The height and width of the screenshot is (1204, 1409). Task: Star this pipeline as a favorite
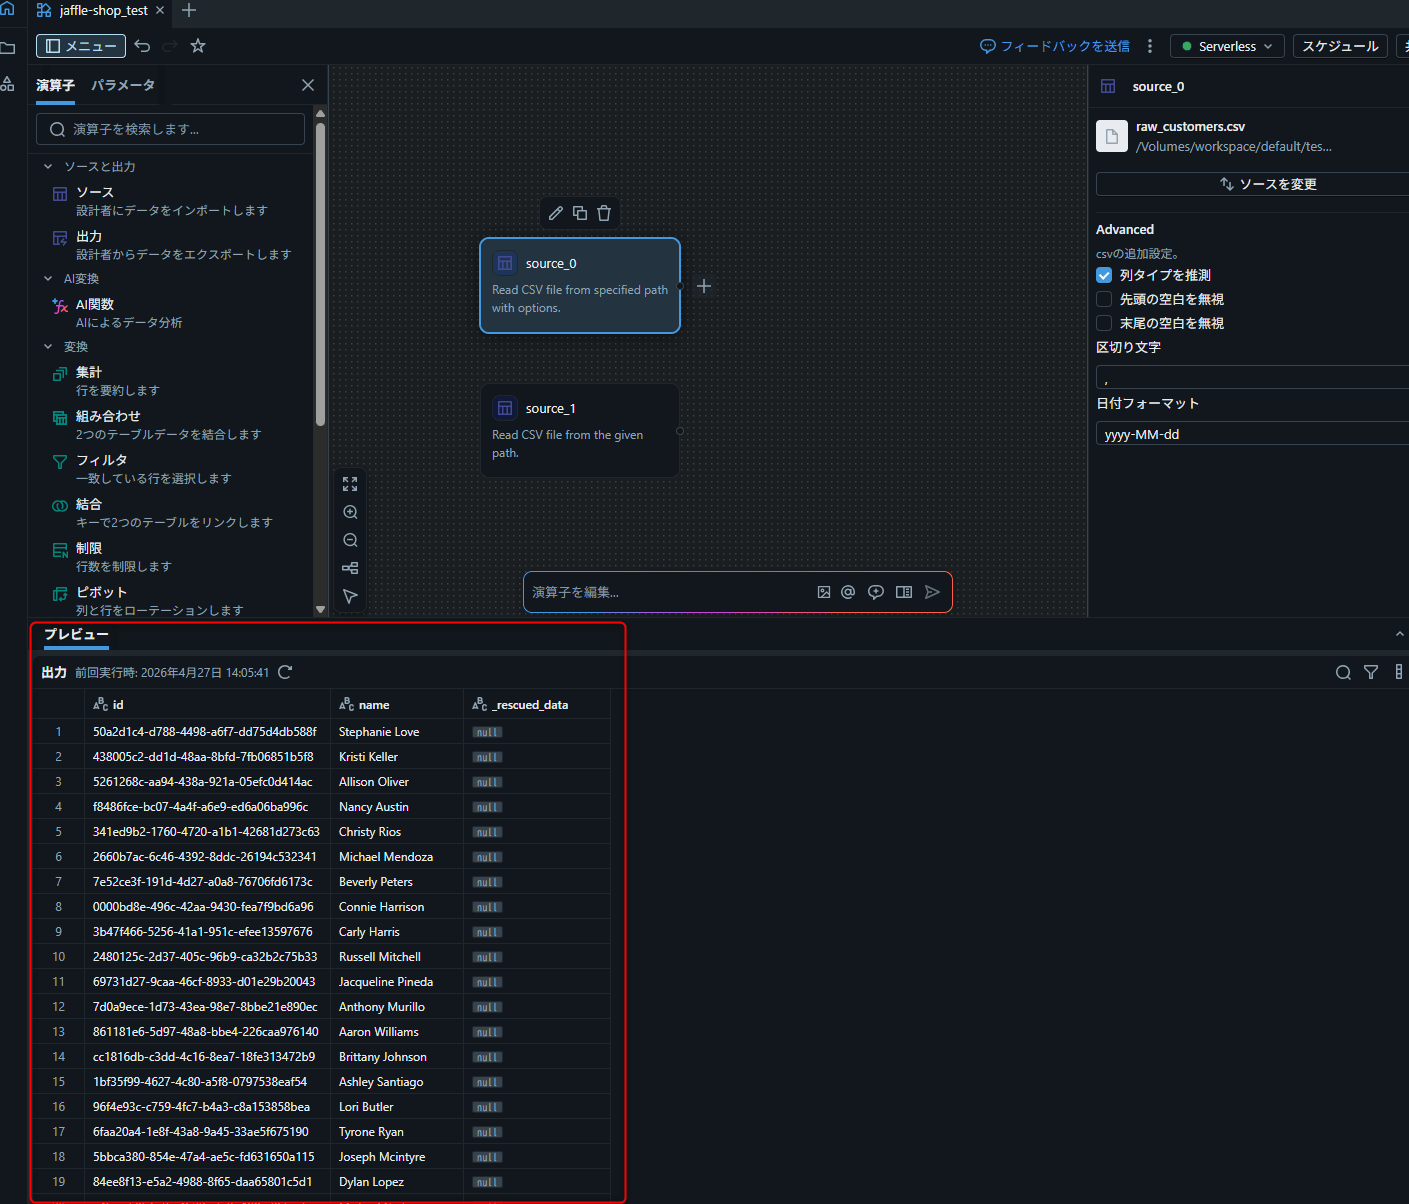point(198,46)
